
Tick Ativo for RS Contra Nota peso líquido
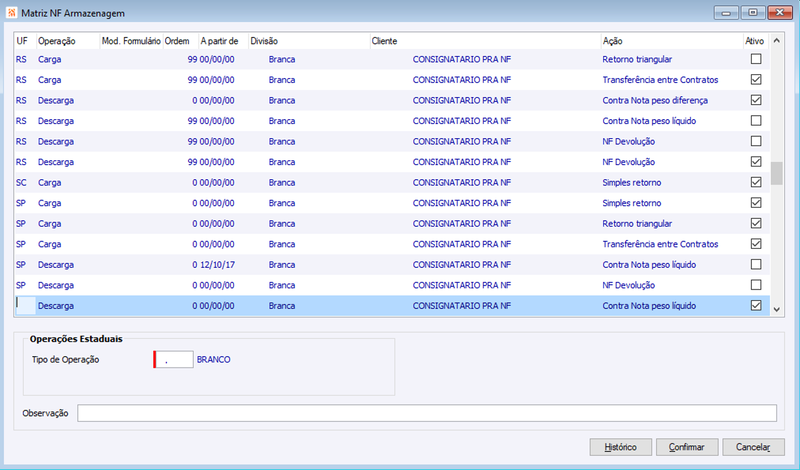(756, 120)
